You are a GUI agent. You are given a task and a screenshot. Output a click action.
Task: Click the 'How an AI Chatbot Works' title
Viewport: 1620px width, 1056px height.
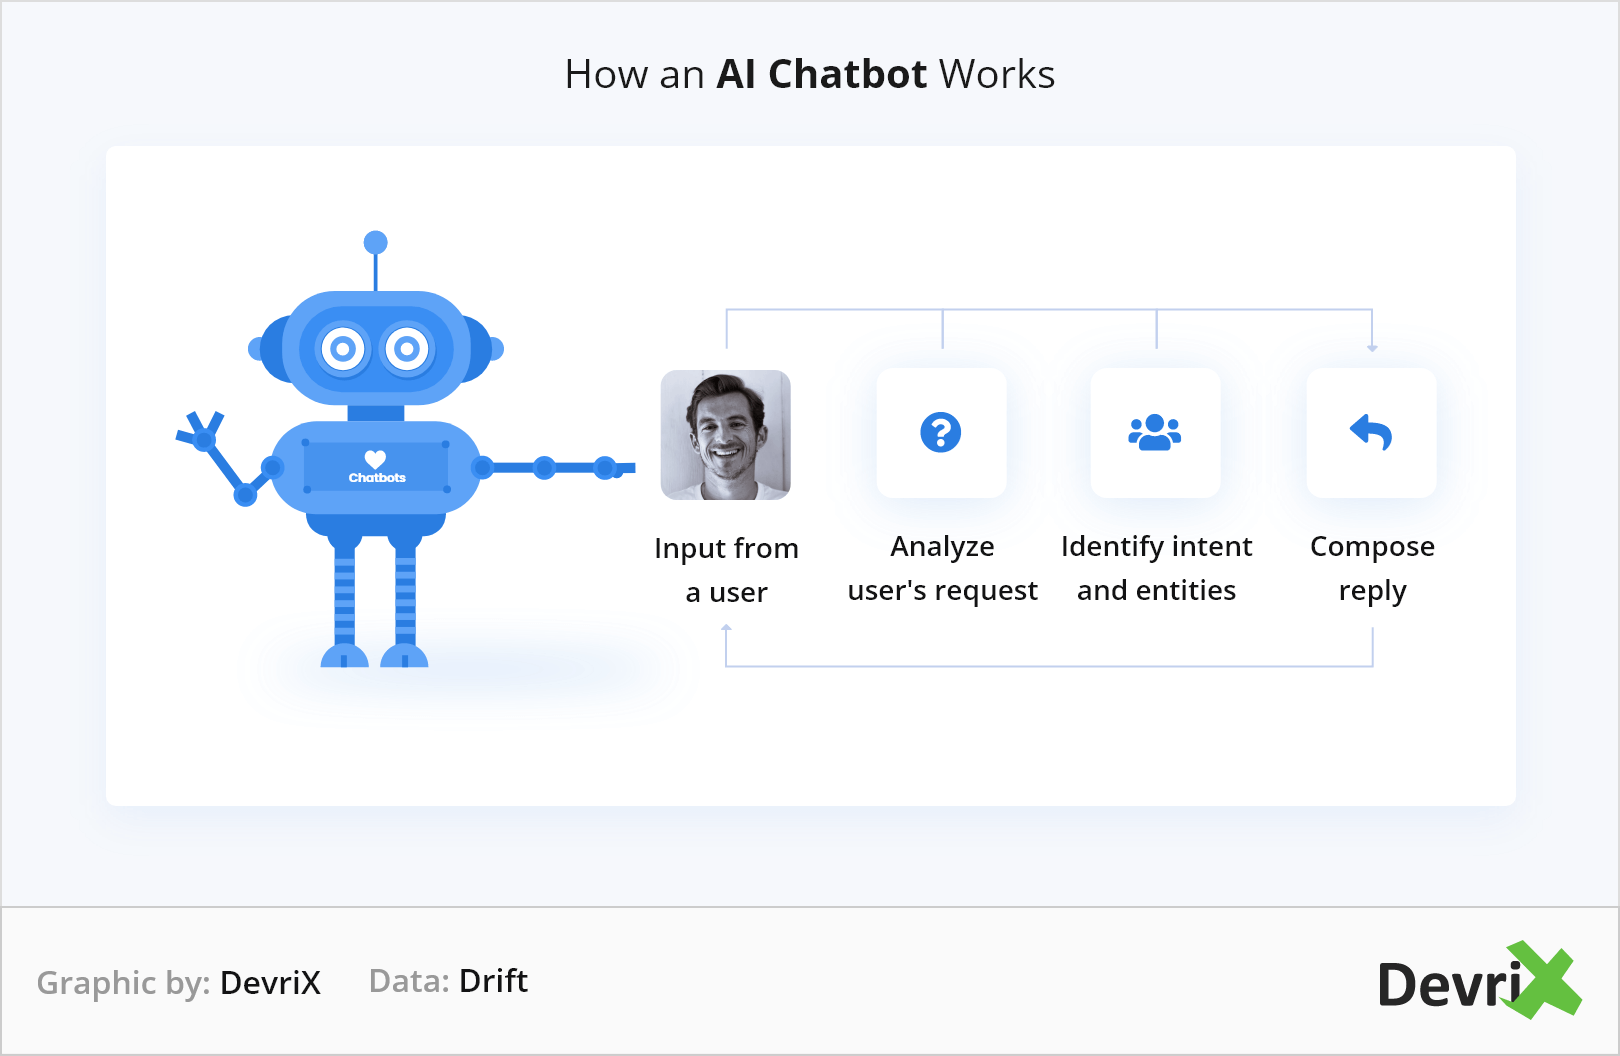pyautogui.click(x=810, y=74)
